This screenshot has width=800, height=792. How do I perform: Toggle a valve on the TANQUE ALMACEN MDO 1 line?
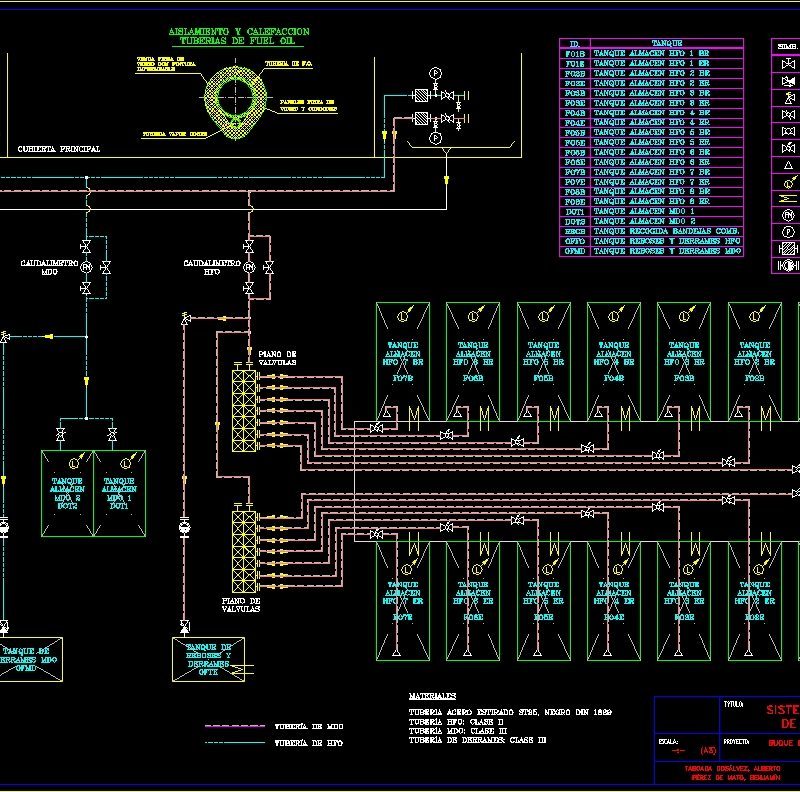pyautogui.click(x=112, y=434)
